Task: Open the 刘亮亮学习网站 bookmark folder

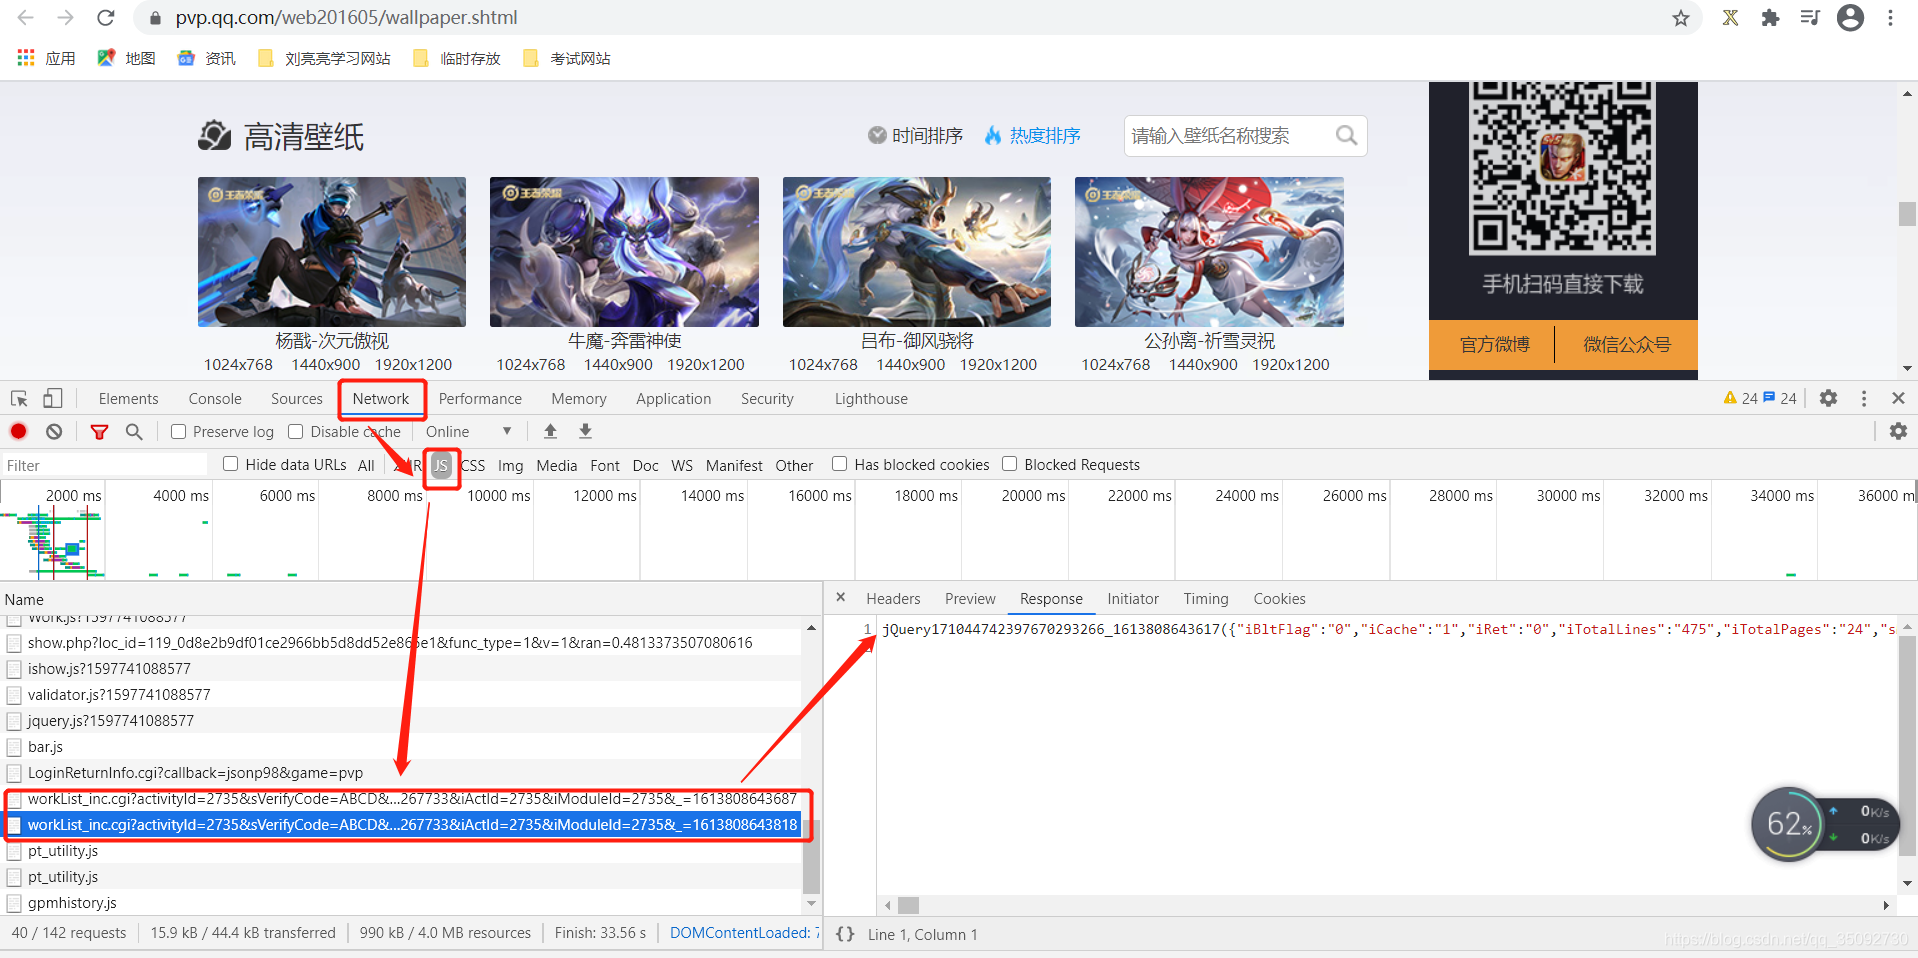Action: pyautogui.click(x=324, y=58)
